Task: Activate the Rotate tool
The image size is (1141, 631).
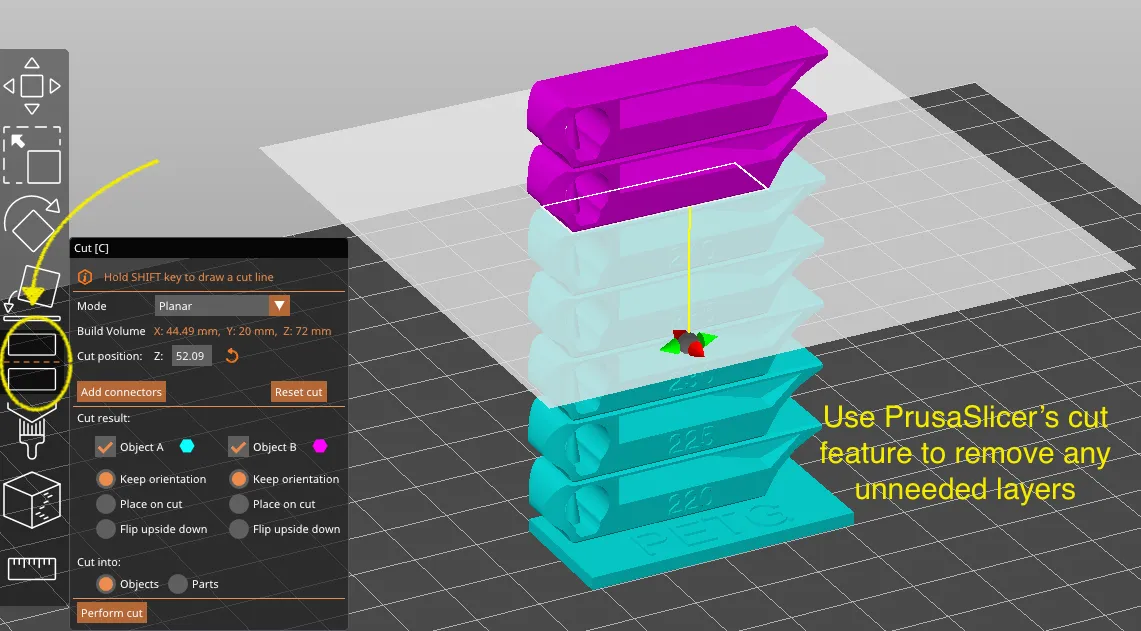Action: [x=33, y=222]
